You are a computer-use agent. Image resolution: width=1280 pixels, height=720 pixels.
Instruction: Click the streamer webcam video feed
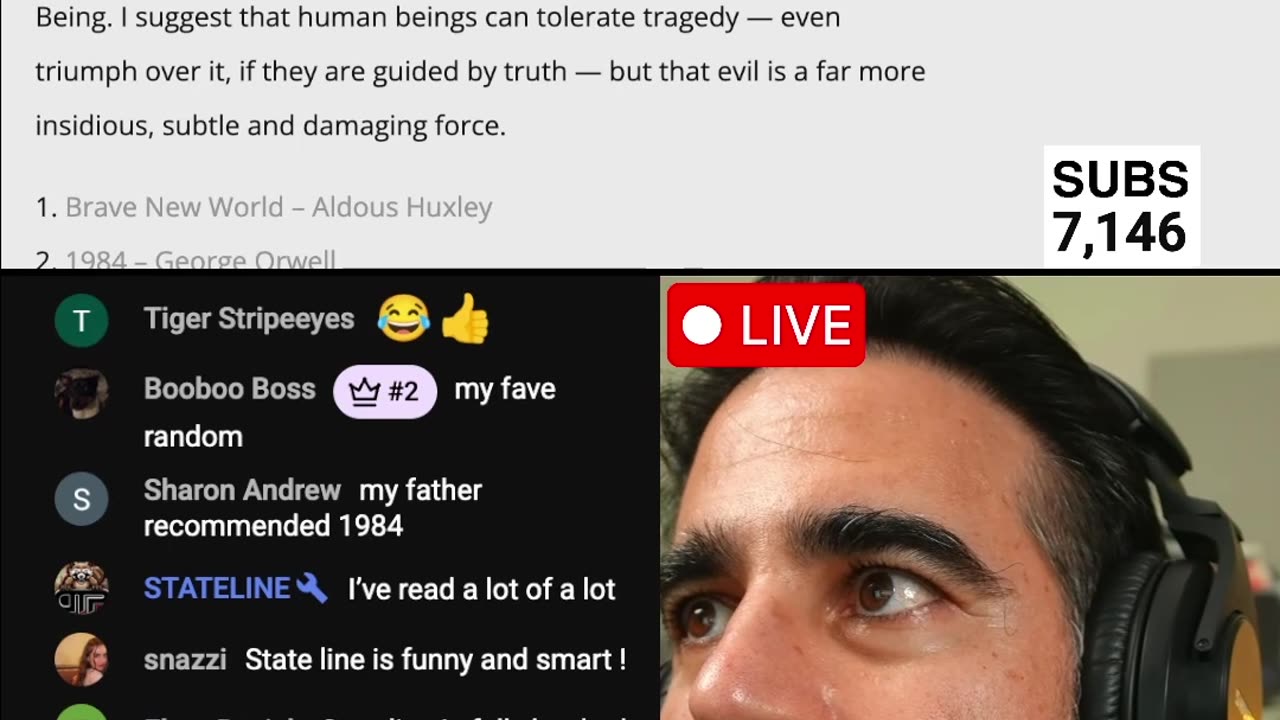(970, 498)
